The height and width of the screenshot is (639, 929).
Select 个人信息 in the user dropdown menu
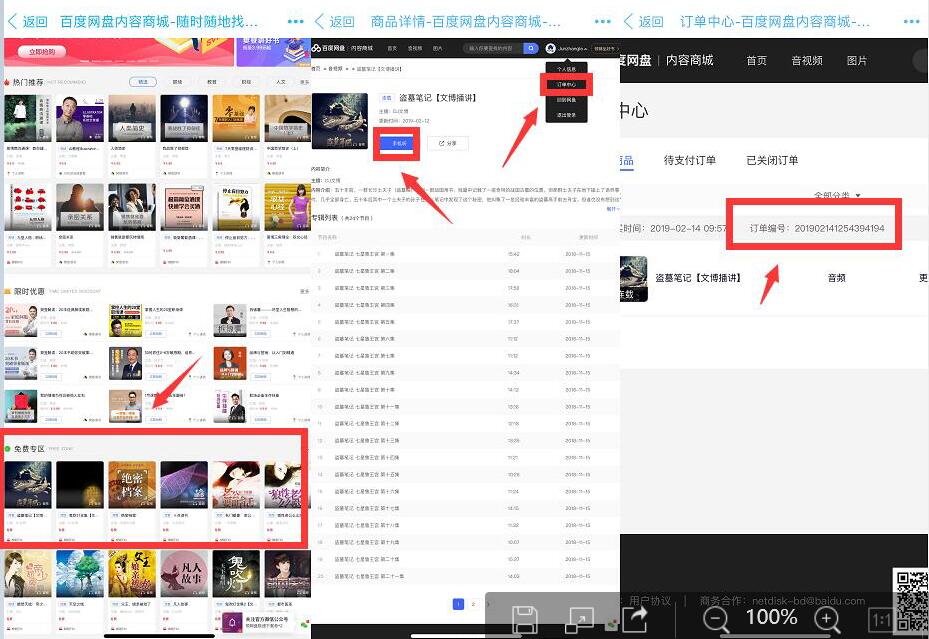(x=566, y=69)
